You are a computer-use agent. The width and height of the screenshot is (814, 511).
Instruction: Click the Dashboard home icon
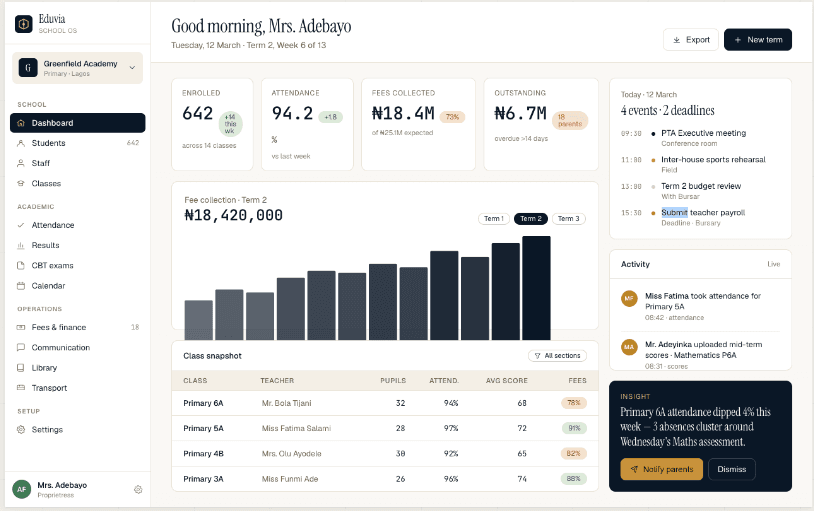pyautogui.click(x=21, y=123)
